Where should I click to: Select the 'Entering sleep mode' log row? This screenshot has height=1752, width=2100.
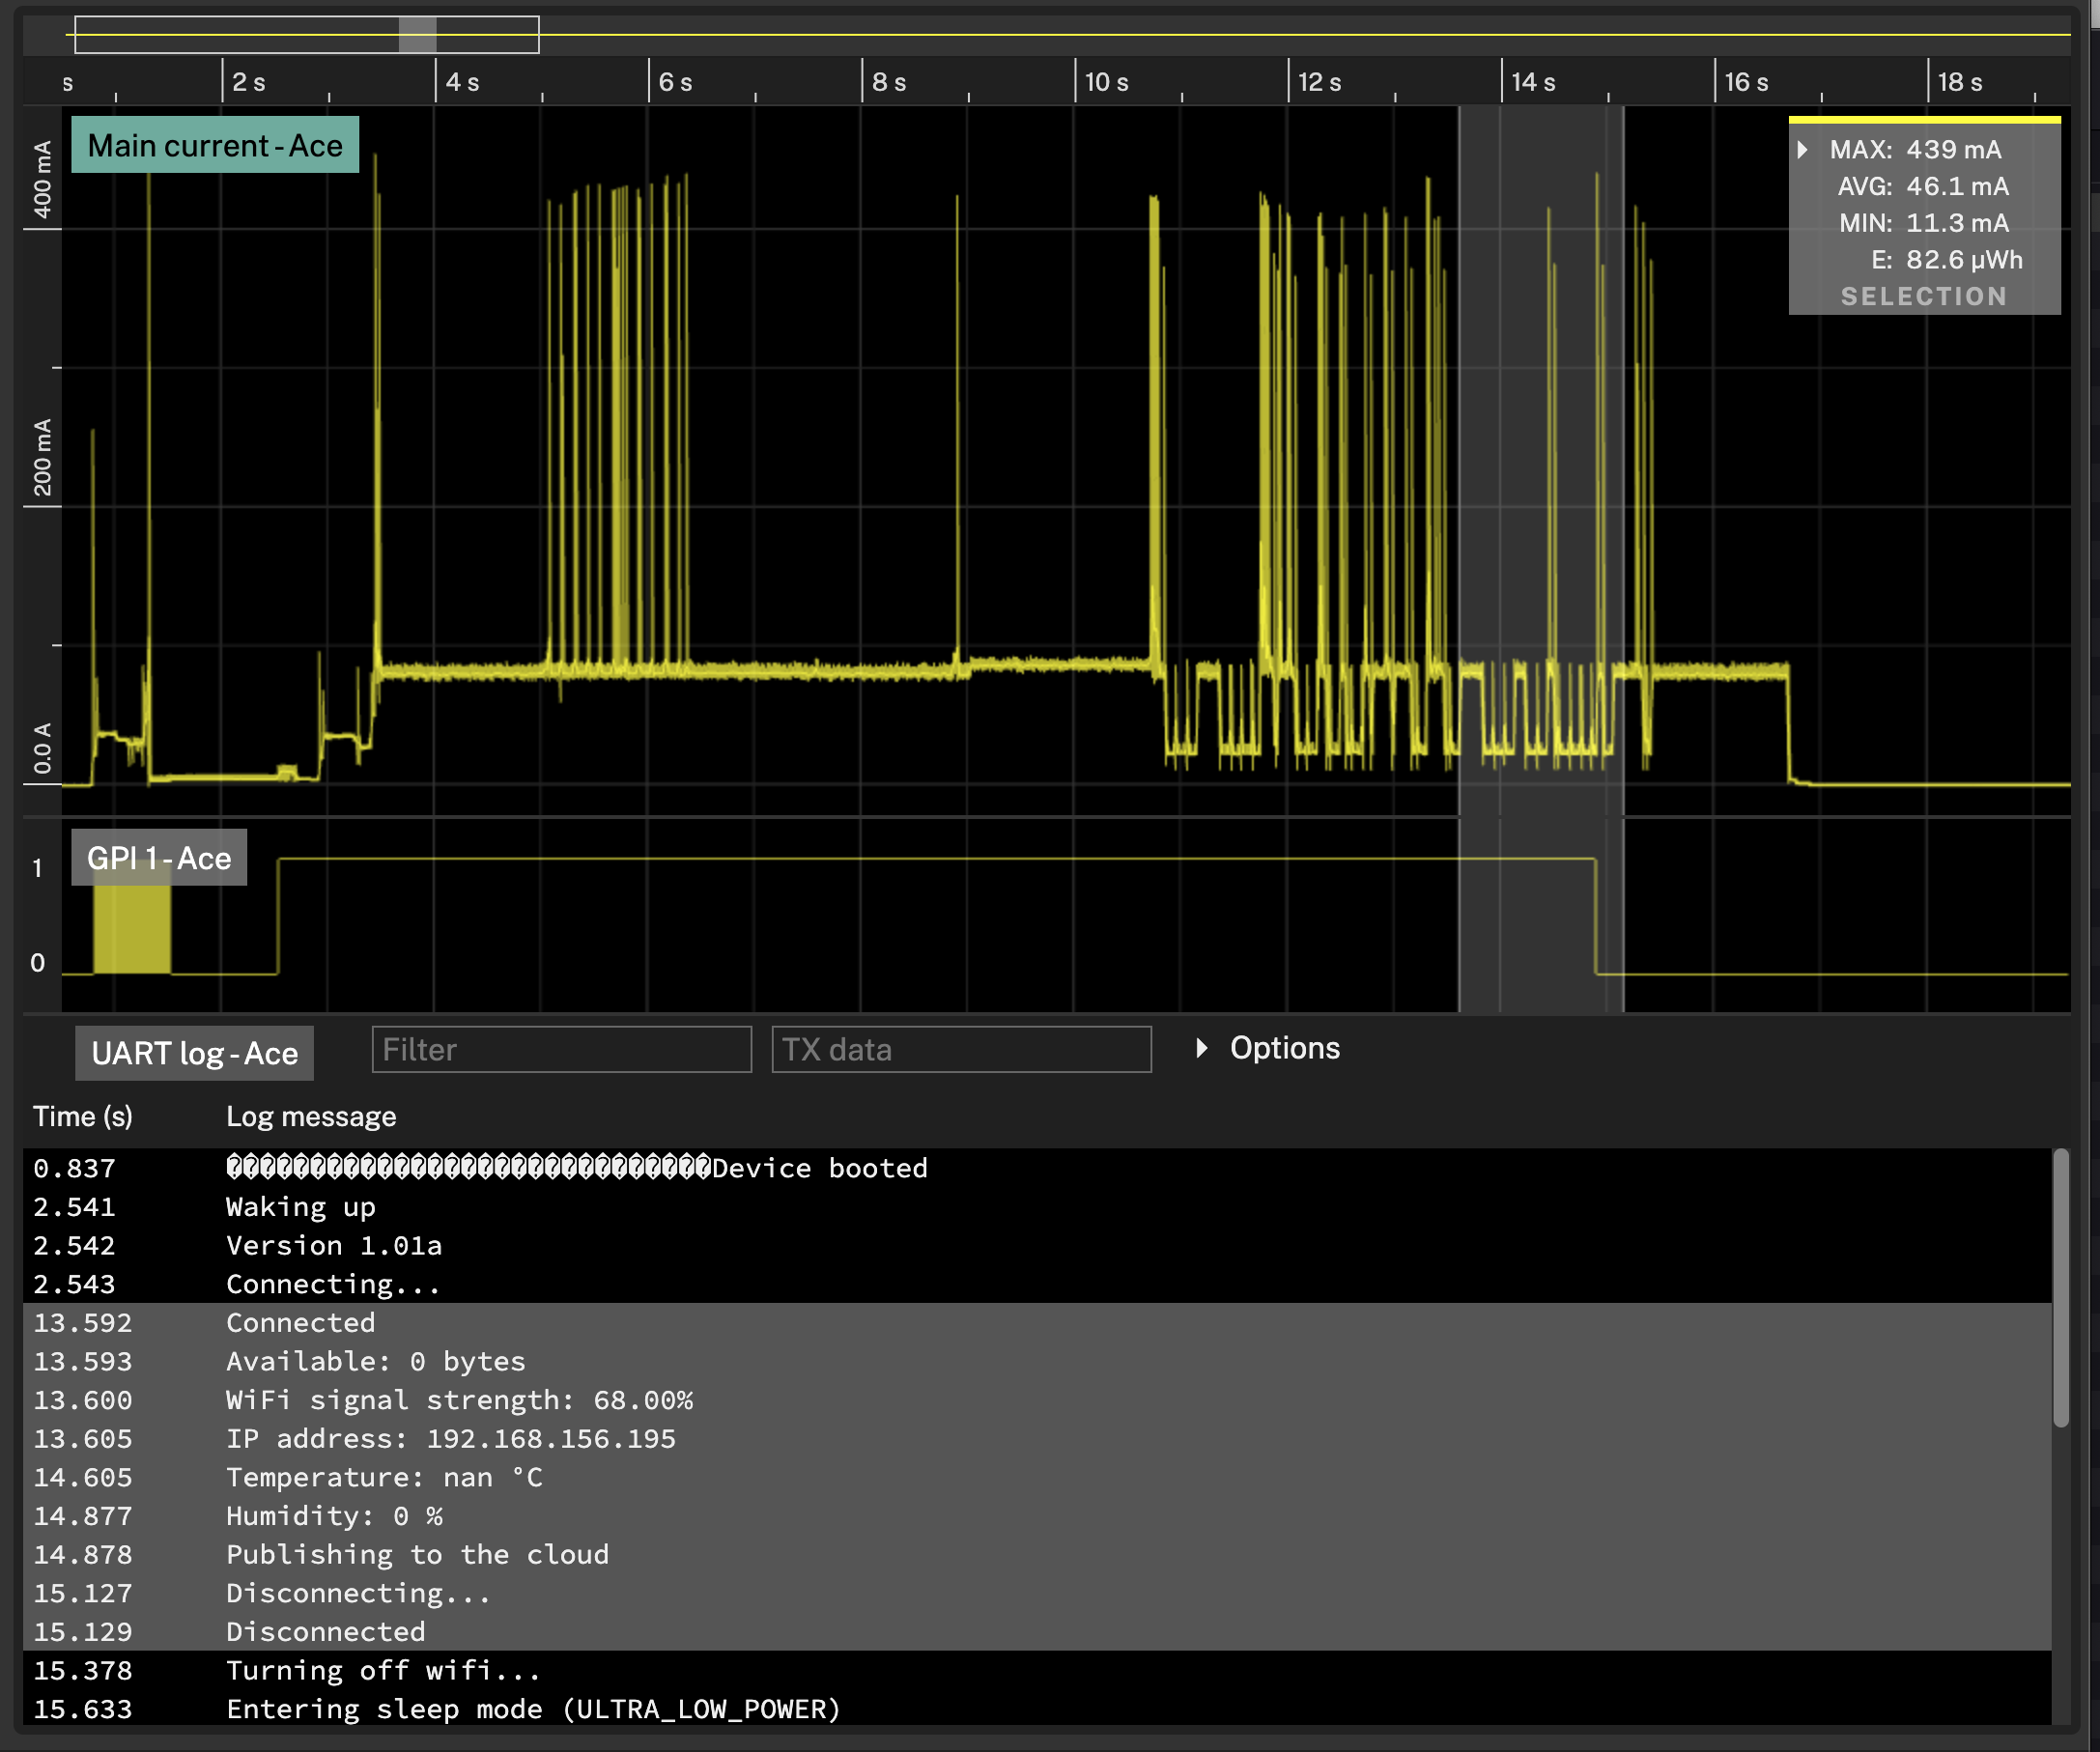pos(533,1709)
